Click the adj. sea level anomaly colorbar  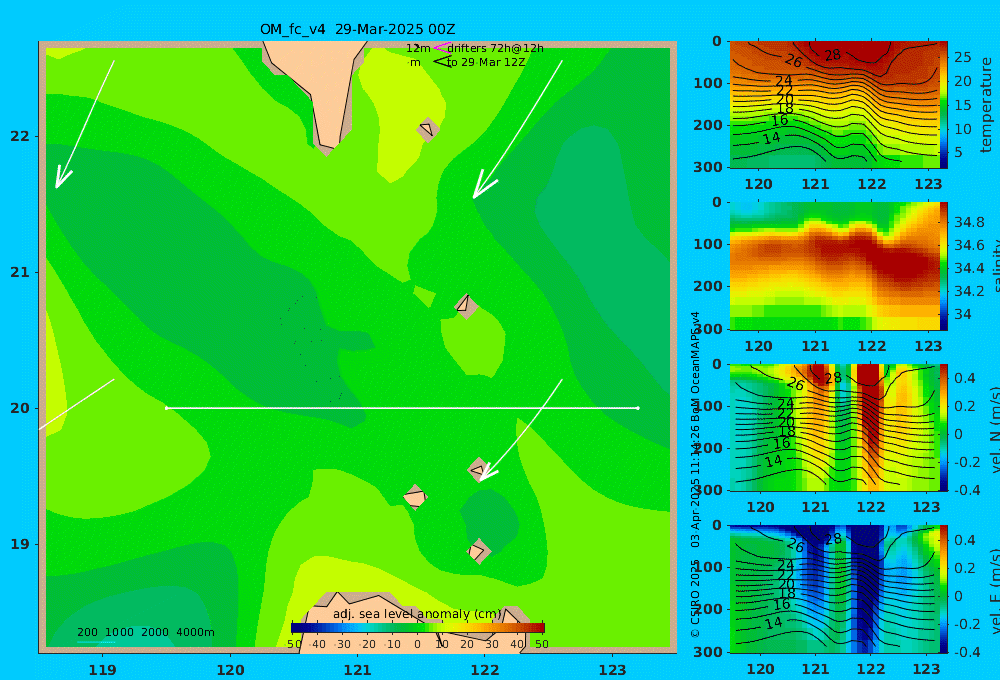coord(418,628)
